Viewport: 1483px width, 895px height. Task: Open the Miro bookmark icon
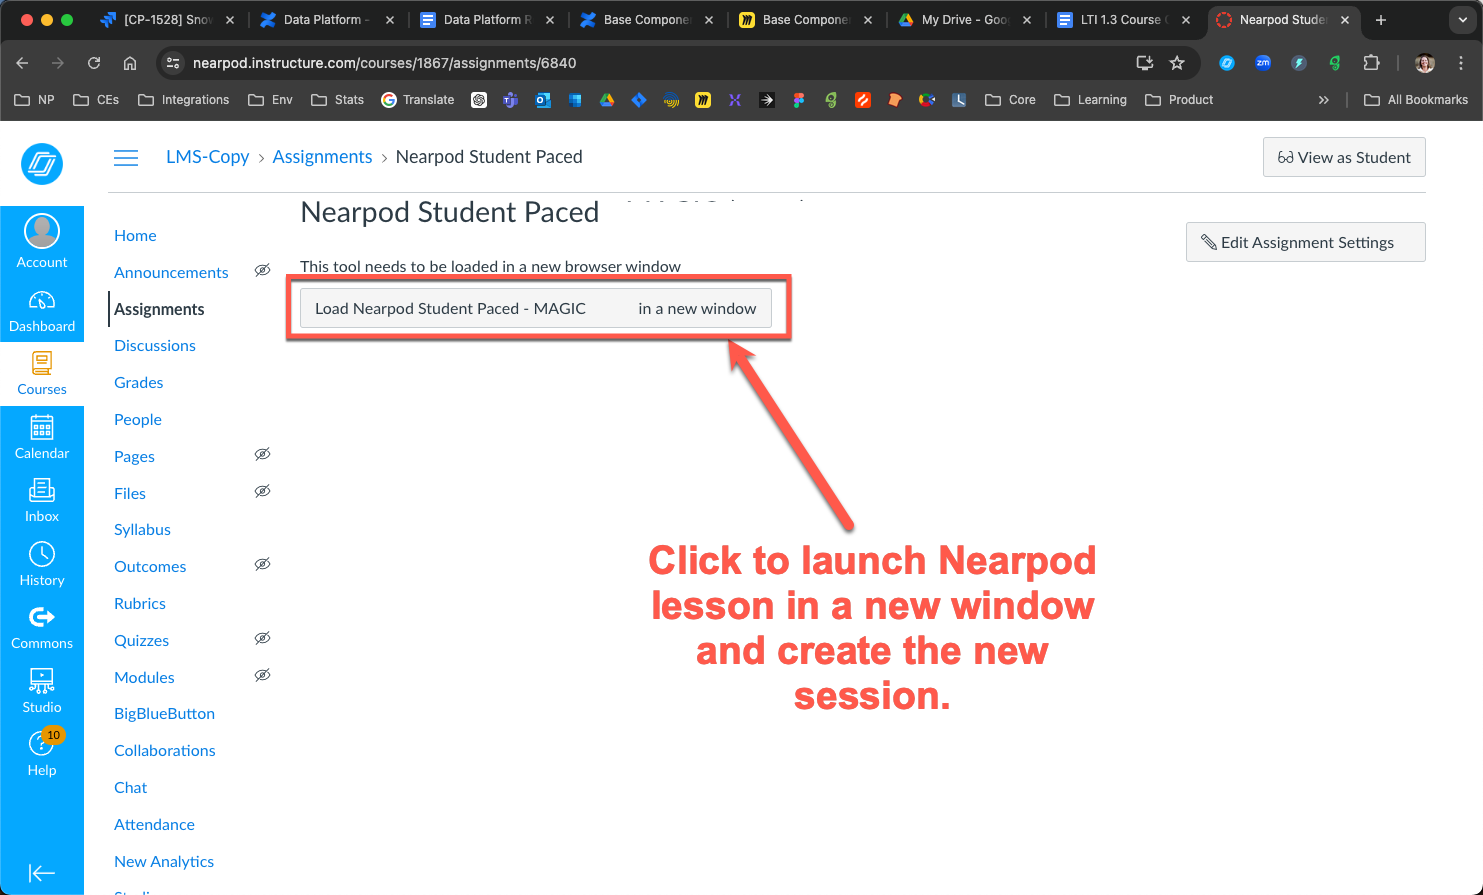click(x=703, y=100)
